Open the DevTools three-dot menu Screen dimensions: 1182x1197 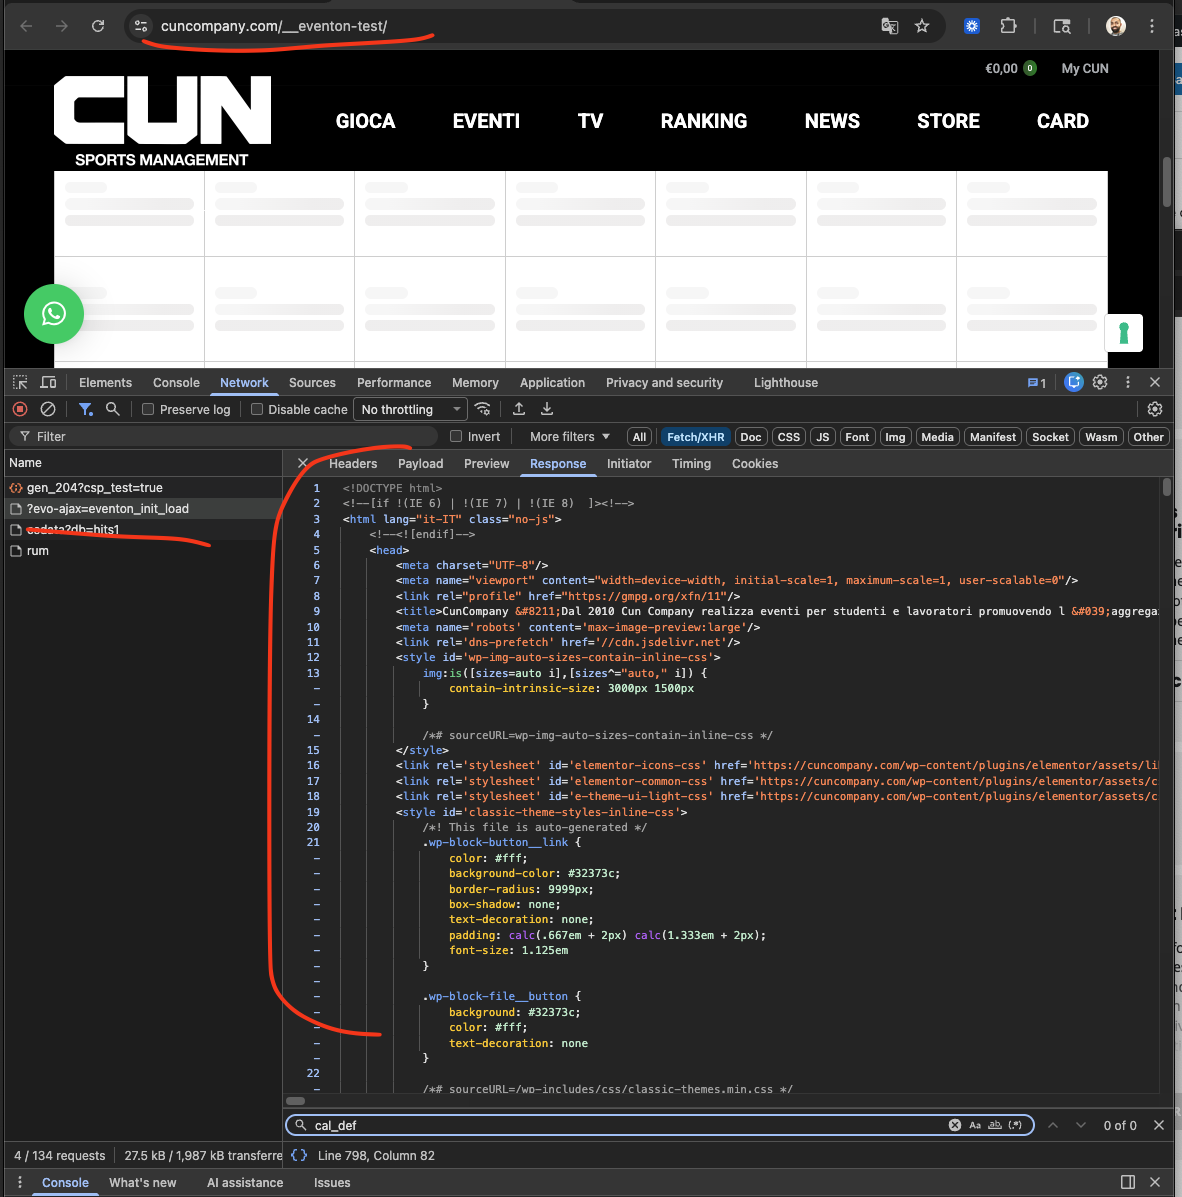[1128, 382]
